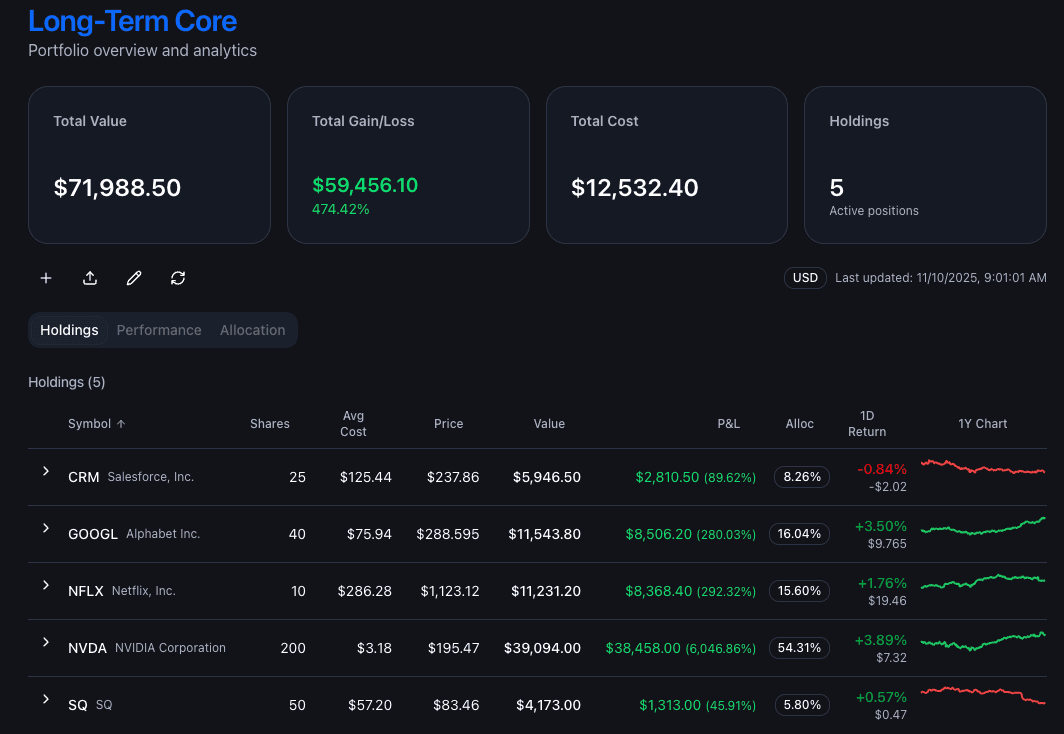
Task: Click the pencil icon to edit portfolio
Action: (x=134, y=278)
